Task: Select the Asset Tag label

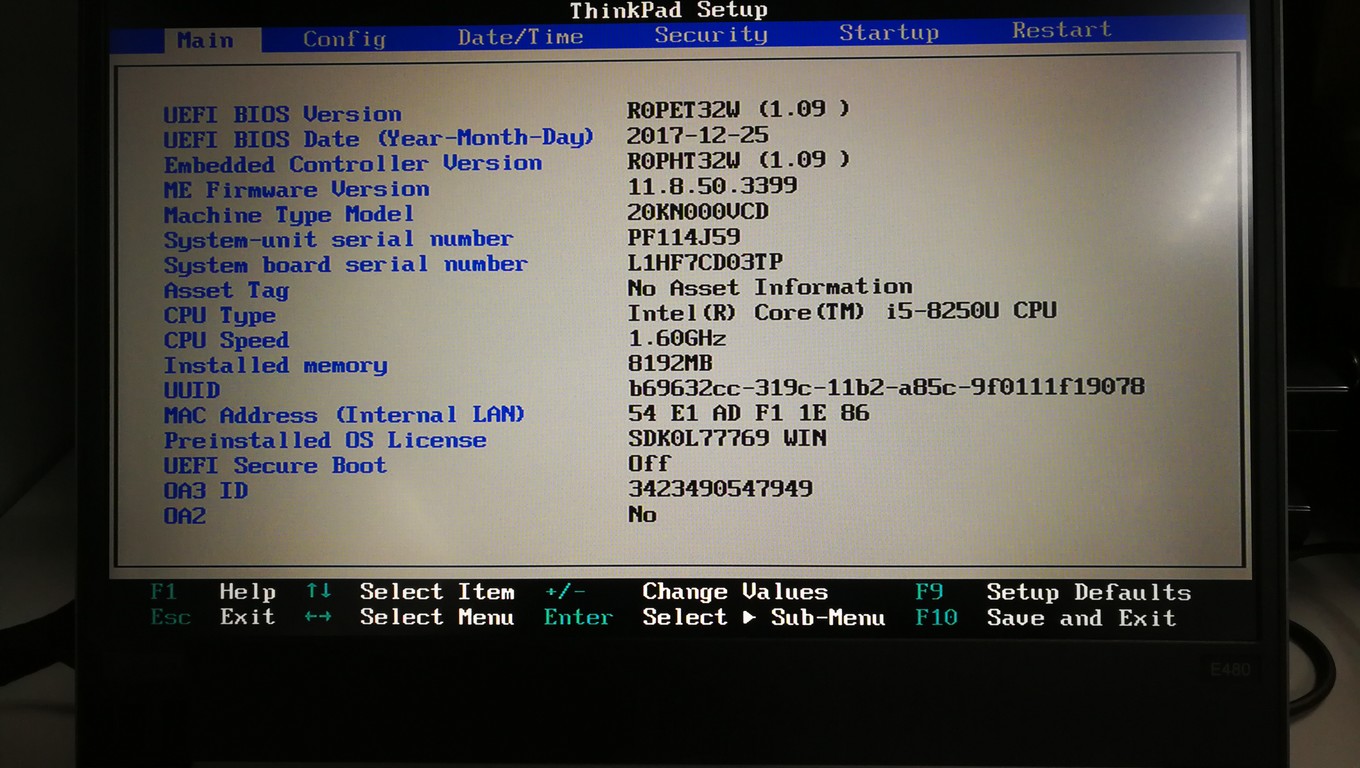Action: [227, 290]
